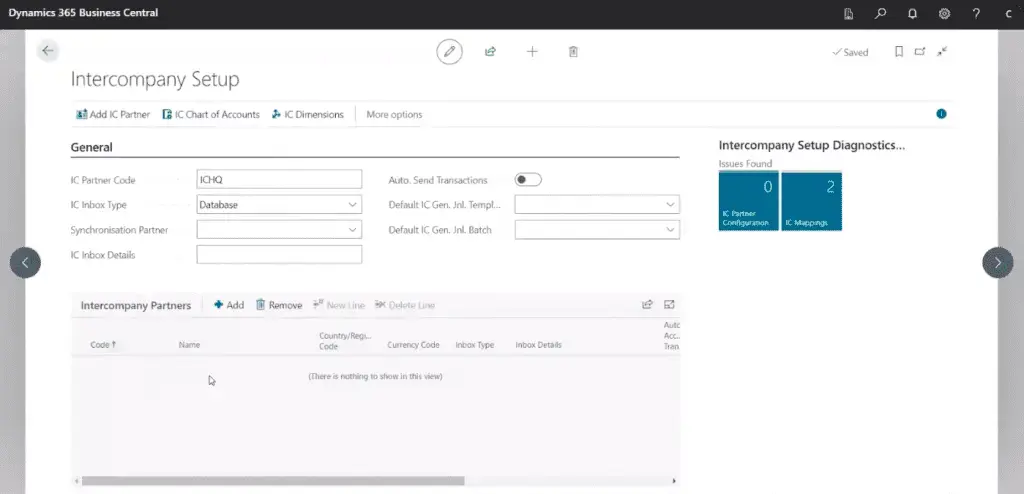Viewport: 1024px width, 494px height.
Task: Open the settings gear icon
Action: (x=944, y=14)
